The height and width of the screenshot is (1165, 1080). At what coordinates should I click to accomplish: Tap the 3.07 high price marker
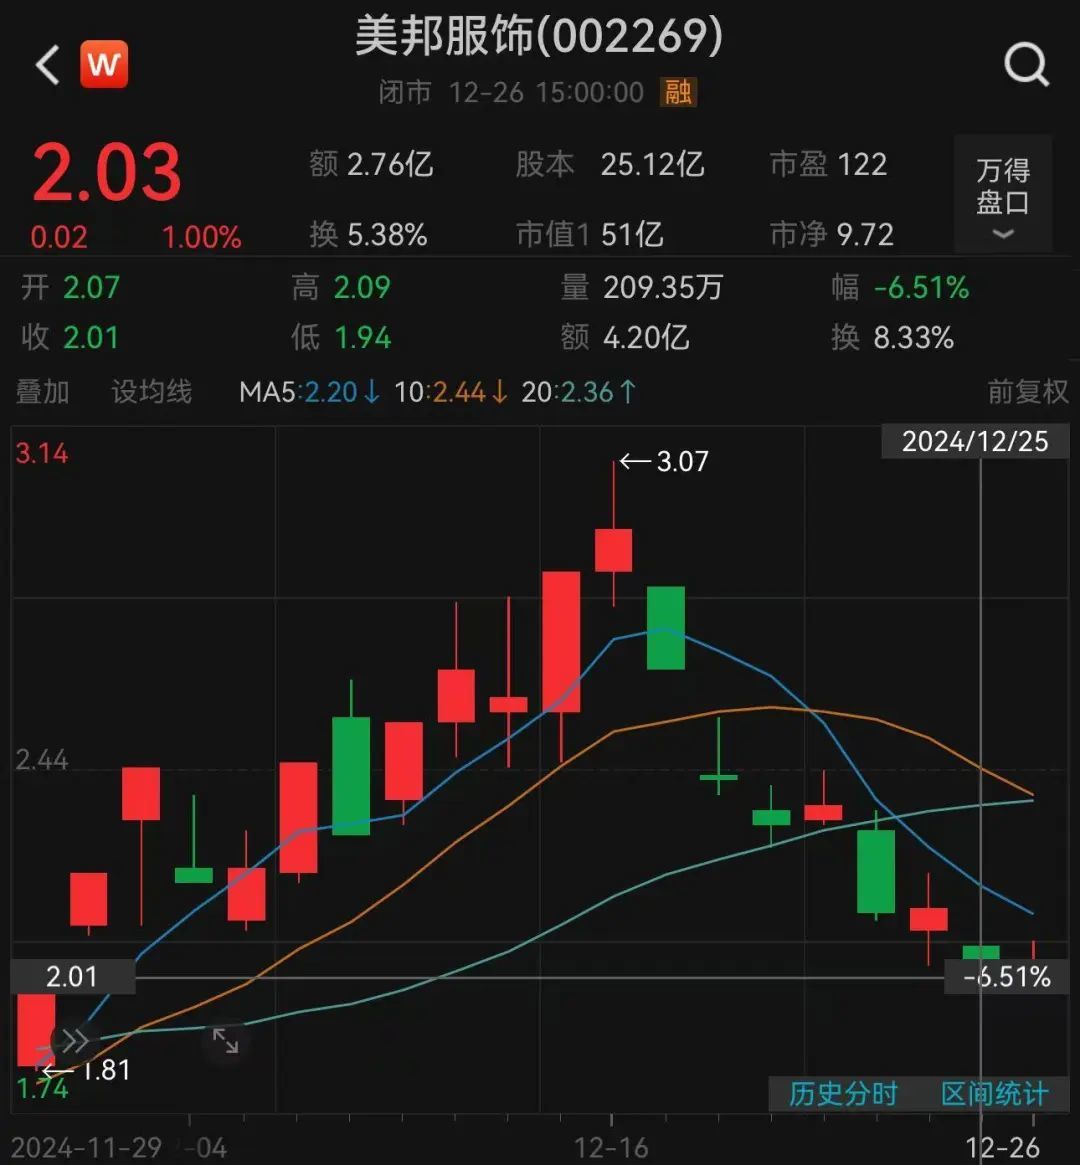pos(664,461)
